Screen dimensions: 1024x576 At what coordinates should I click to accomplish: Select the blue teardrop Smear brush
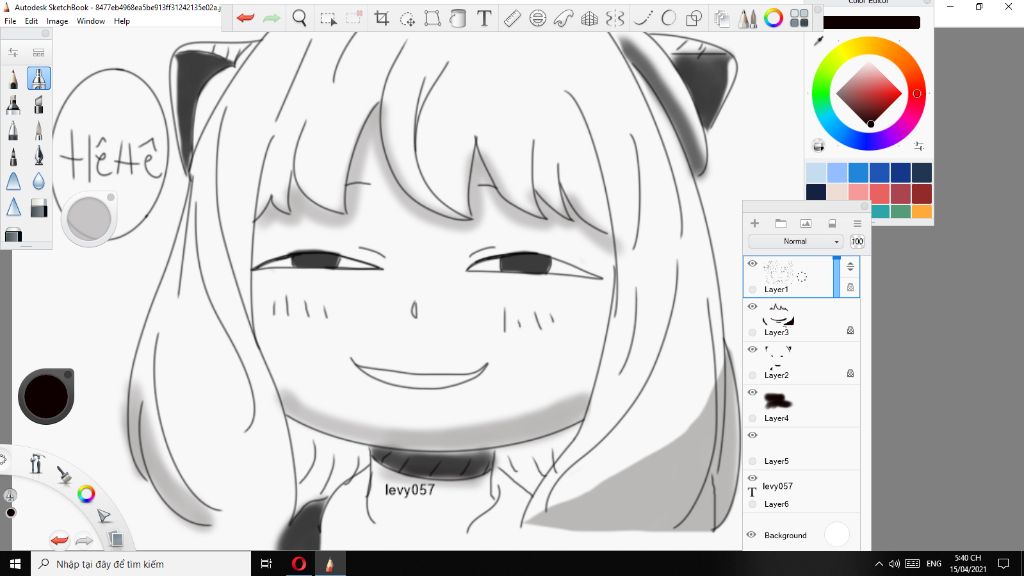tap(39, 182)
